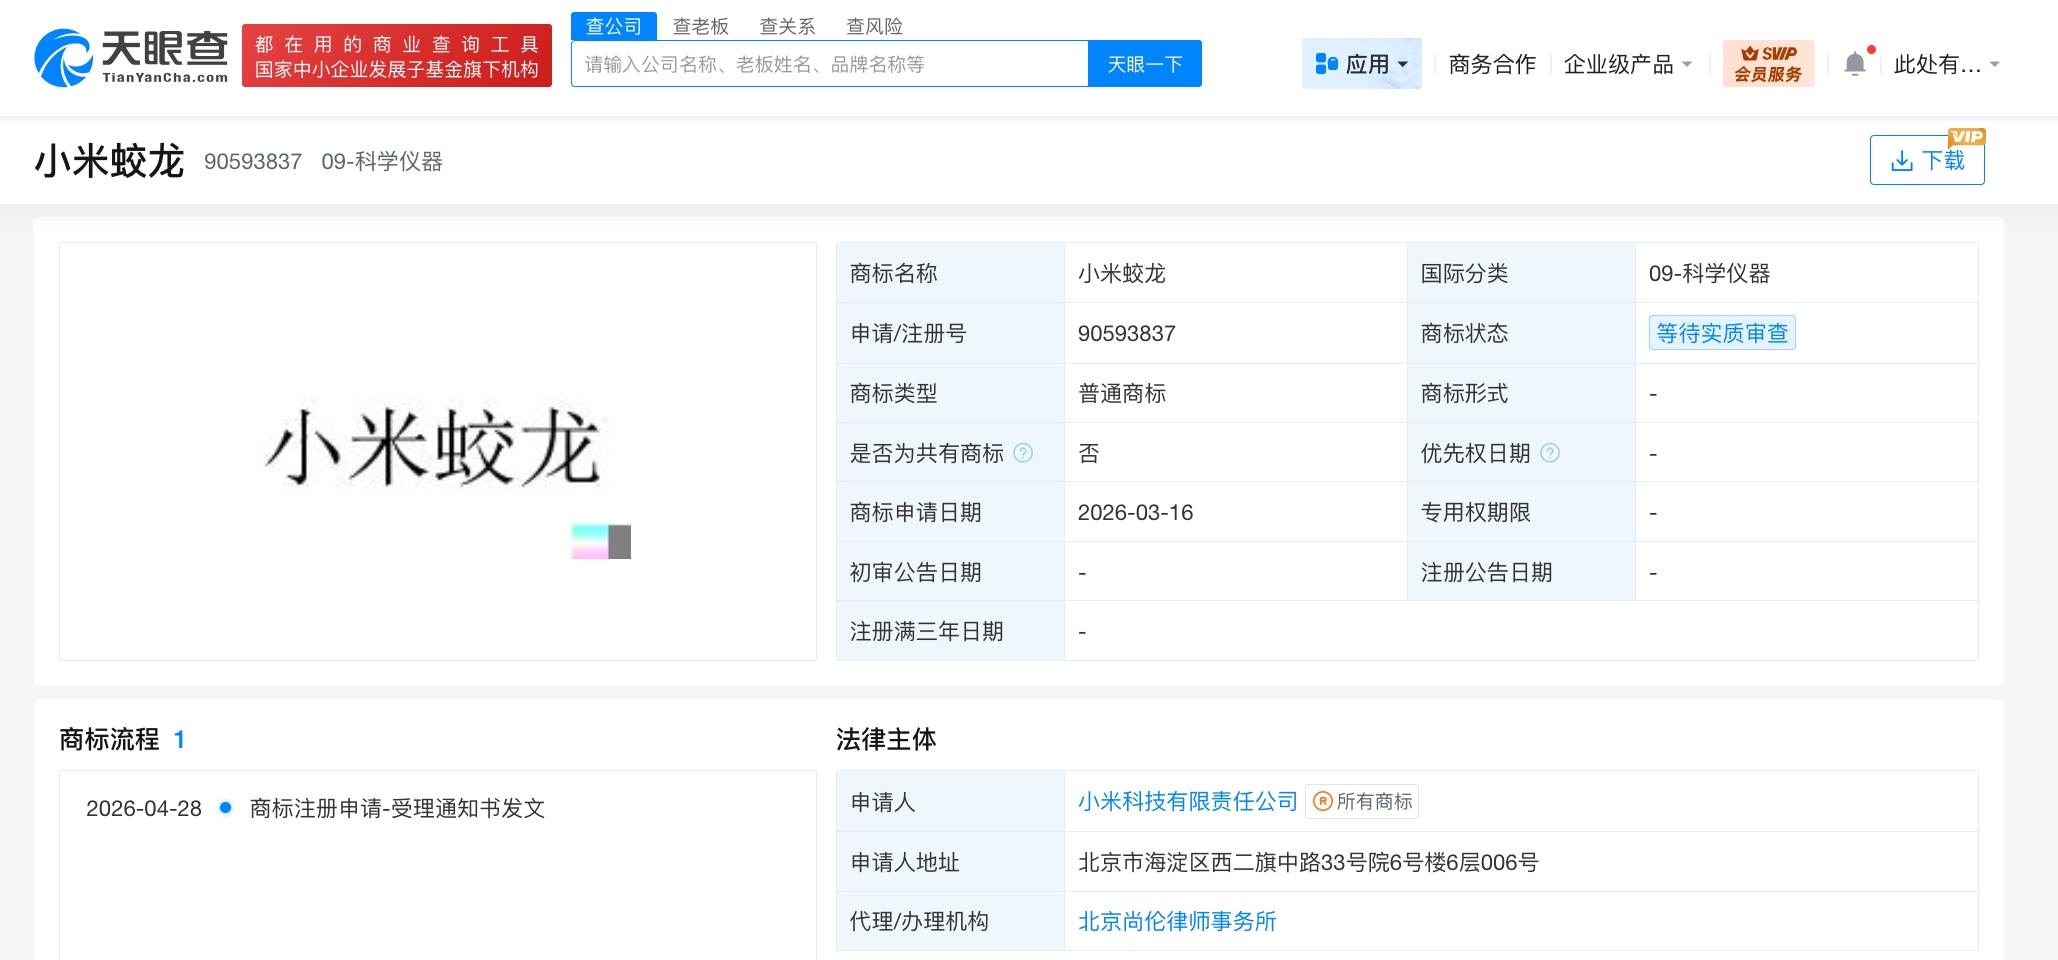
Task: Click the application date 2026-03-16
Action: (1136, 512)
